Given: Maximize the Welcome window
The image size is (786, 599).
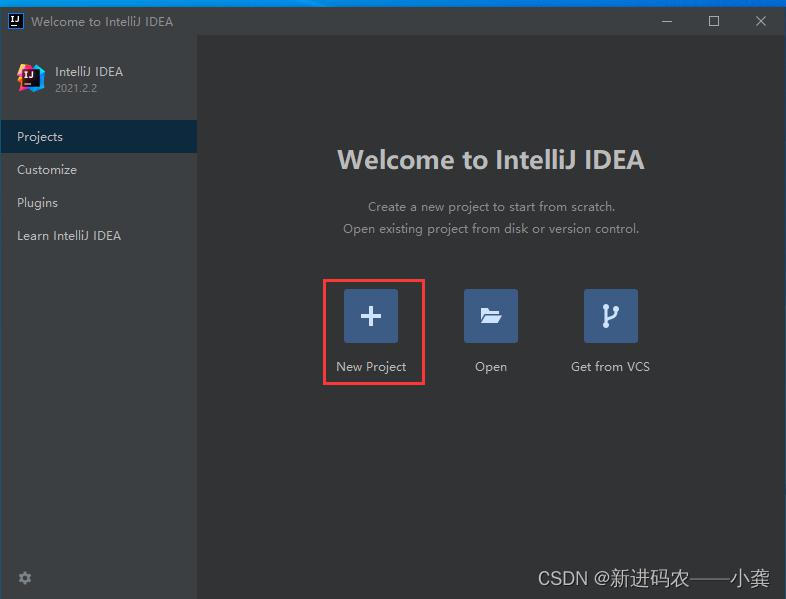Looking at the screenshot, I should click(714, 21).
